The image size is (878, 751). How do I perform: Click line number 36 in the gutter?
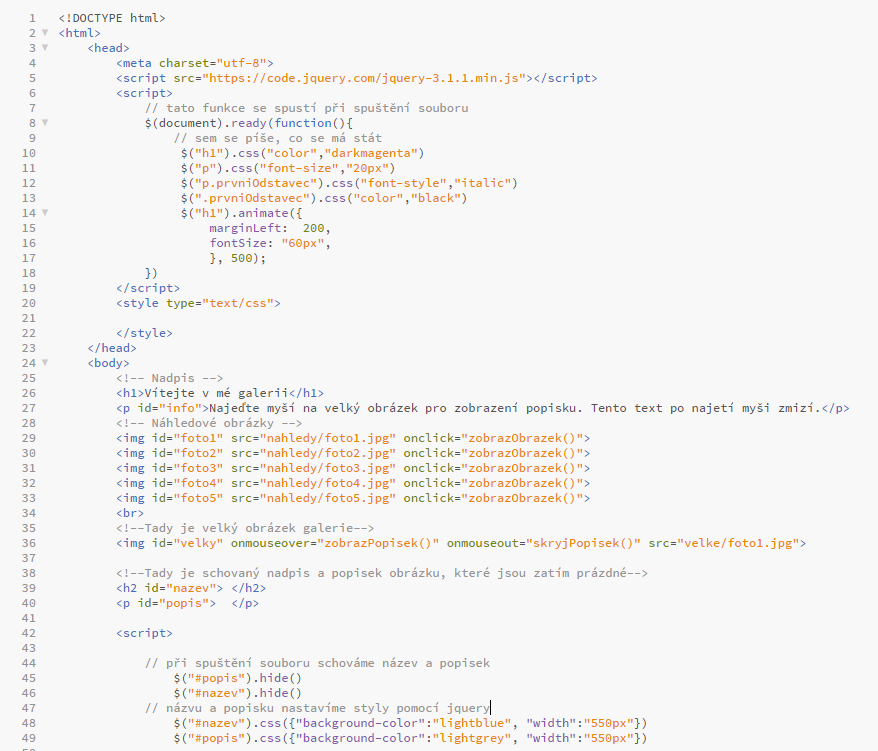(29, 543)
